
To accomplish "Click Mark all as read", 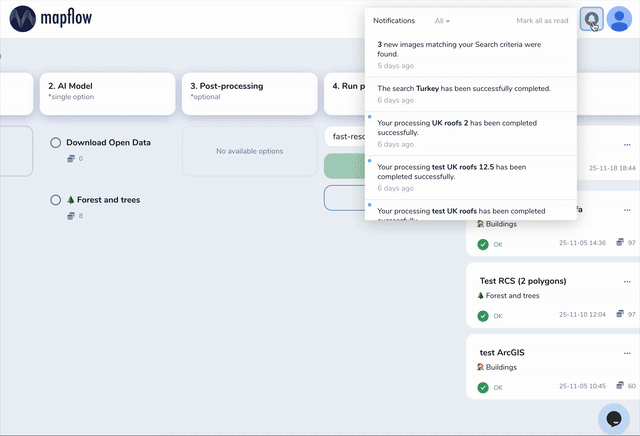I will pos(542,20).
